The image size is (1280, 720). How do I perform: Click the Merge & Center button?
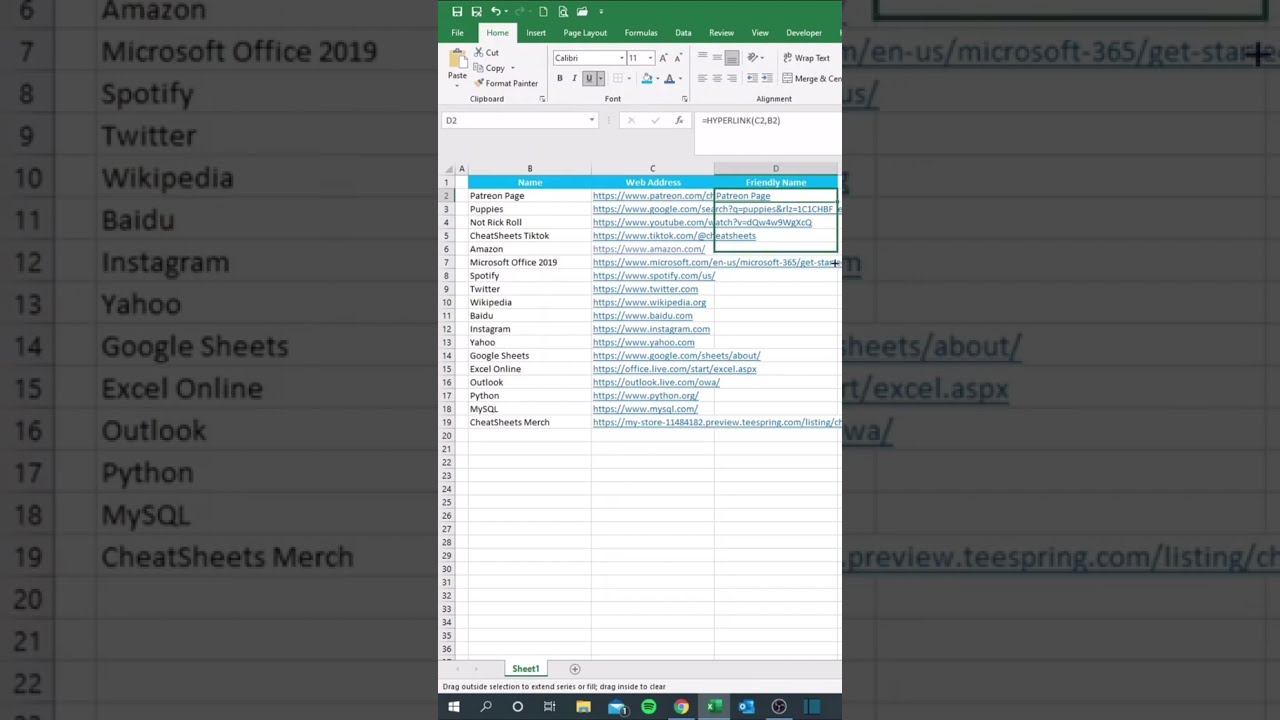tap(812, 79)
